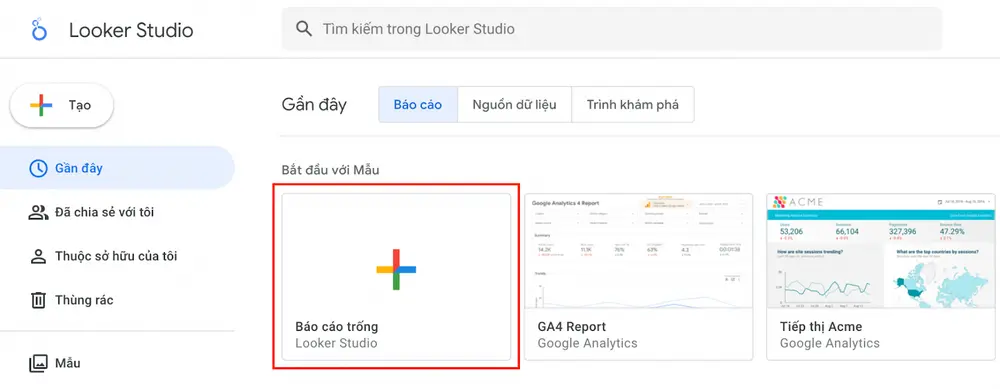Click the trash can icon
1000x389 pixels.
click(38, 300)
